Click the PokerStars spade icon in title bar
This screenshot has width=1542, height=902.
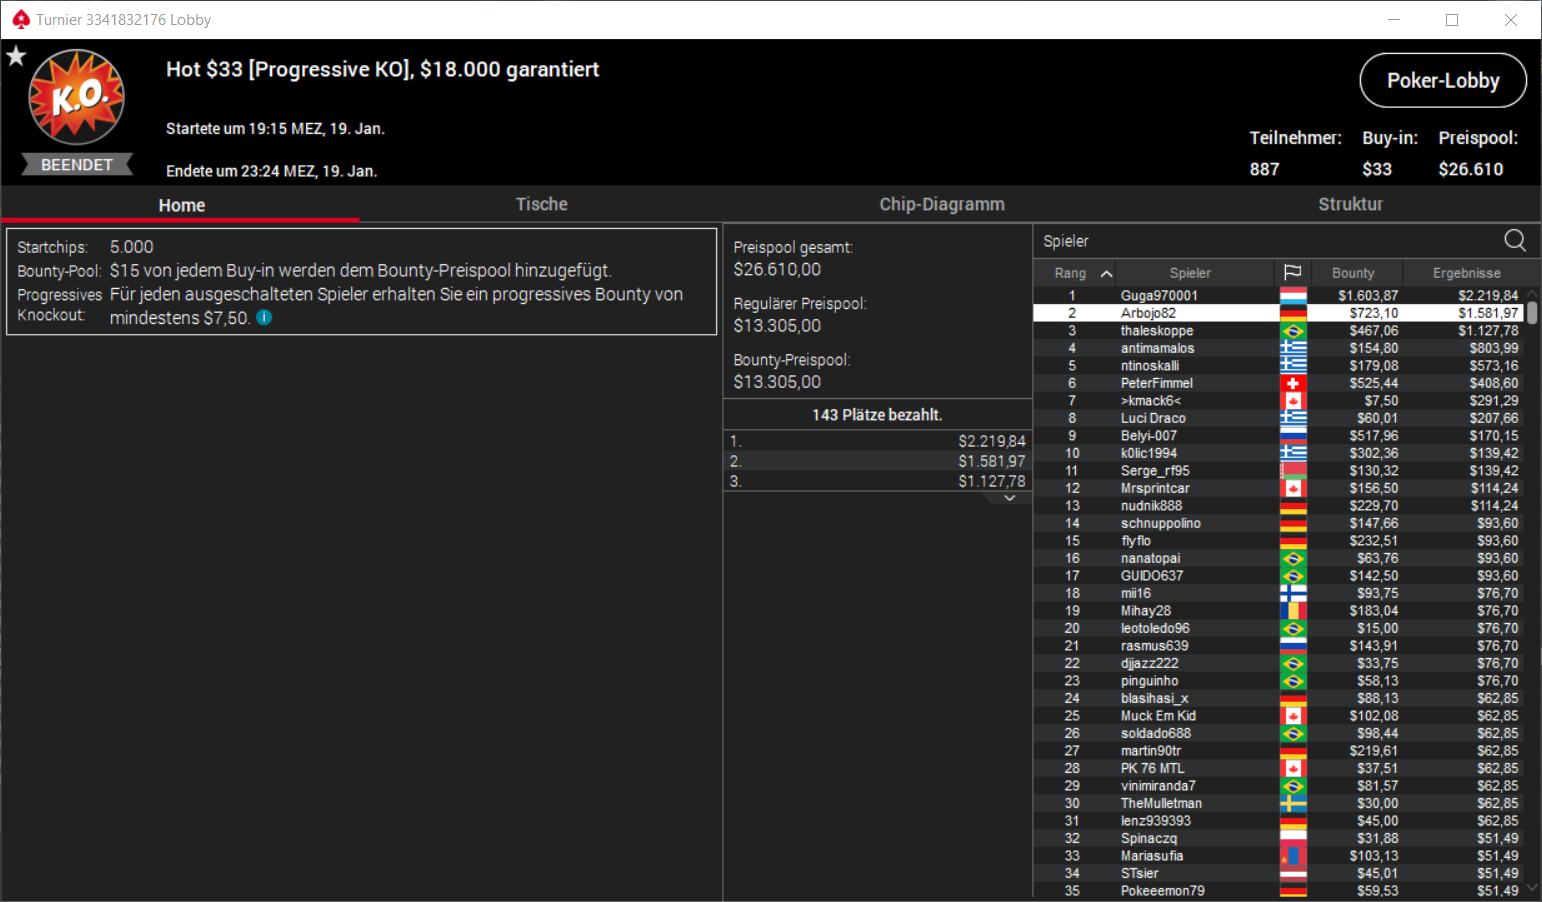pos(21,19)
